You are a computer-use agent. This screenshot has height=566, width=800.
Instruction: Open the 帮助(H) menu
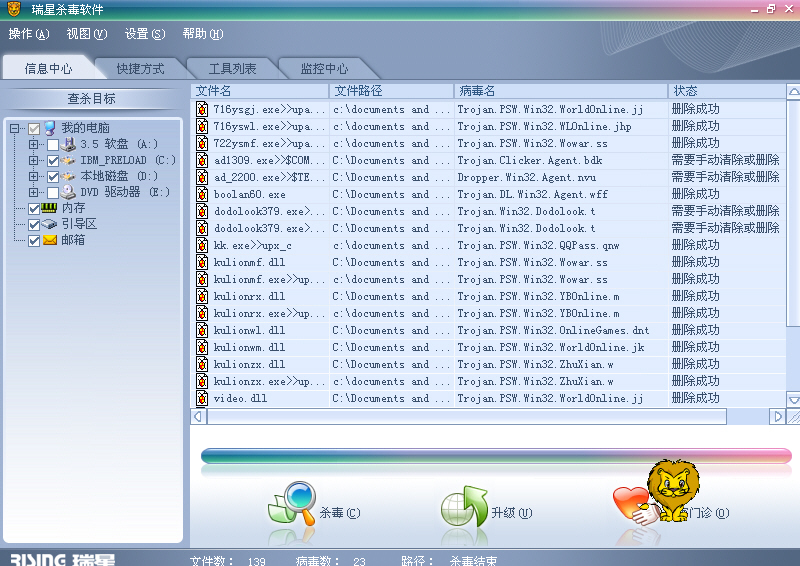point(203,34)
